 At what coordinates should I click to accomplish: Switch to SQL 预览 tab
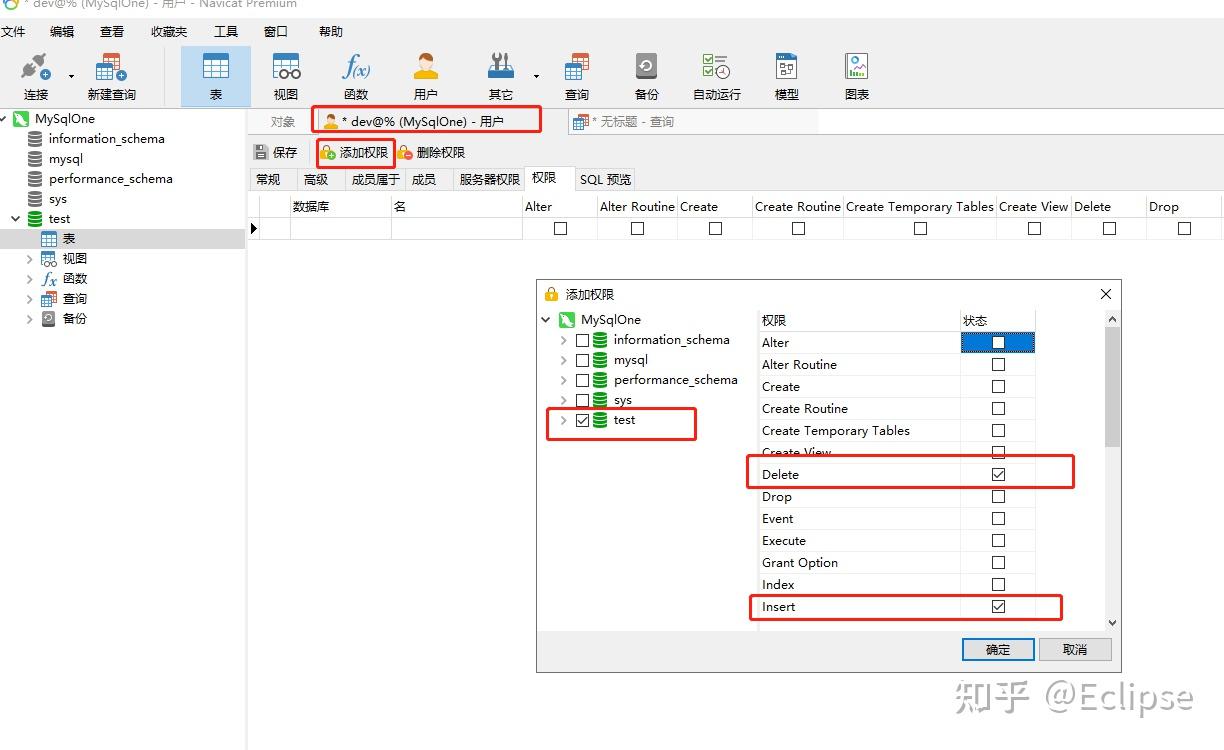point(606,180)
